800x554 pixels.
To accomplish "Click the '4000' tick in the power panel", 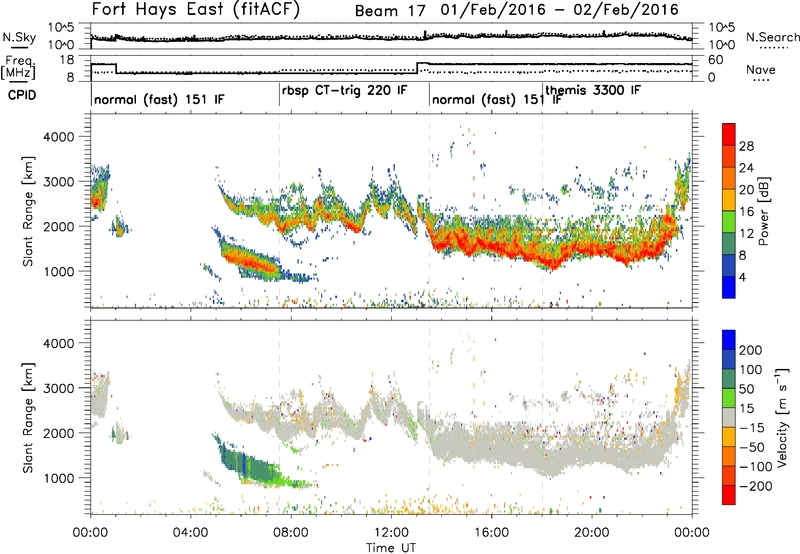I will (59, 137).
